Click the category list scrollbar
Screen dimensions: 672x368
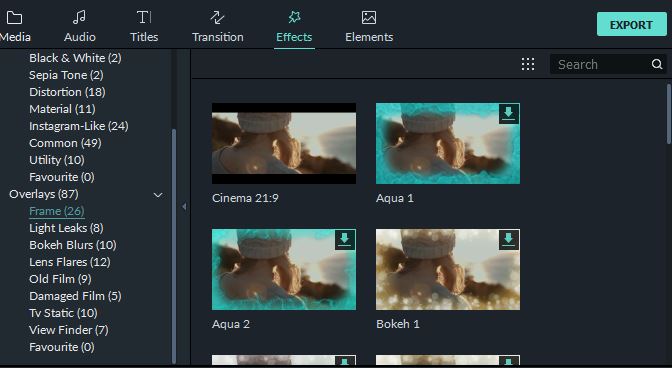point(174,246)
